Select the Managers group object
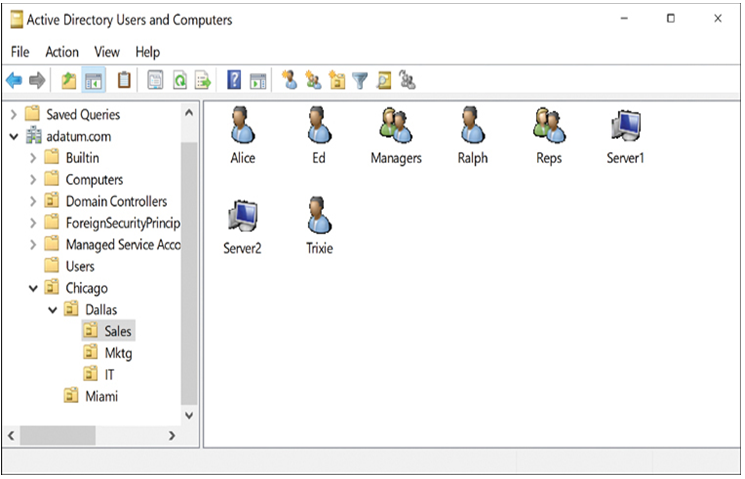This screenshot has width=745, height=479. [x=396, y=135]
